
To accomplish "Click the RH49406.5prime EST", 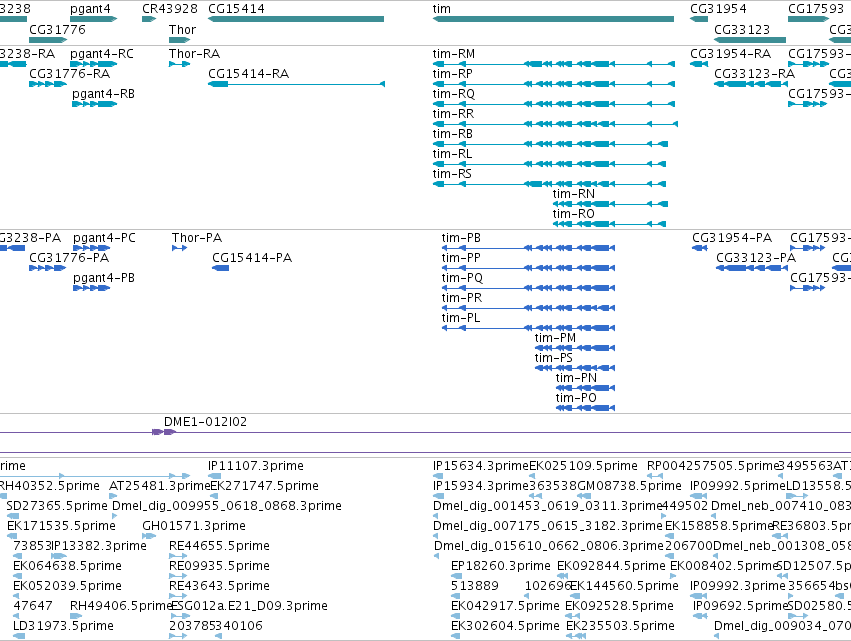I will [x=76, y=617].
